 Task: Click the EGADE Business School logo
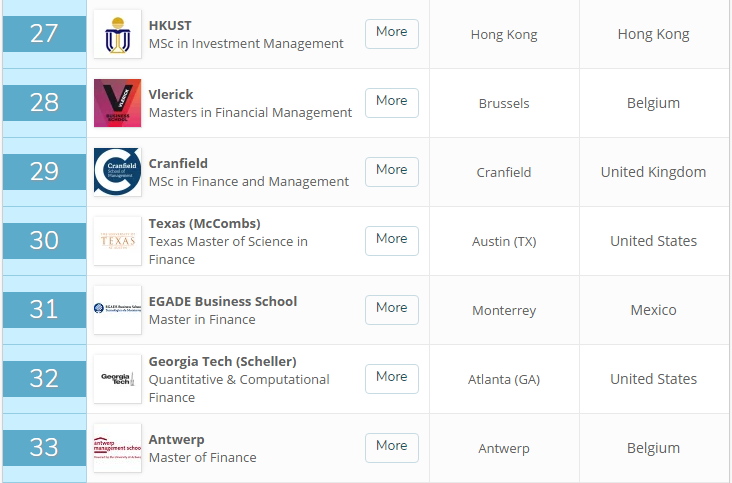(117, 310)
